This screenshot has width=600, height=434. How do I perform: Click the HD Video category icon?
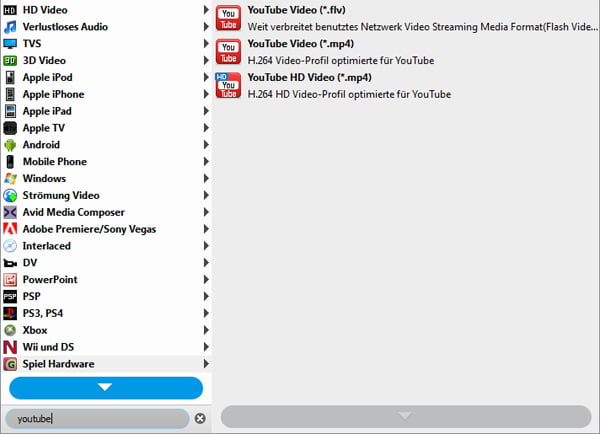pyautogui.click(x=10, y=10)
